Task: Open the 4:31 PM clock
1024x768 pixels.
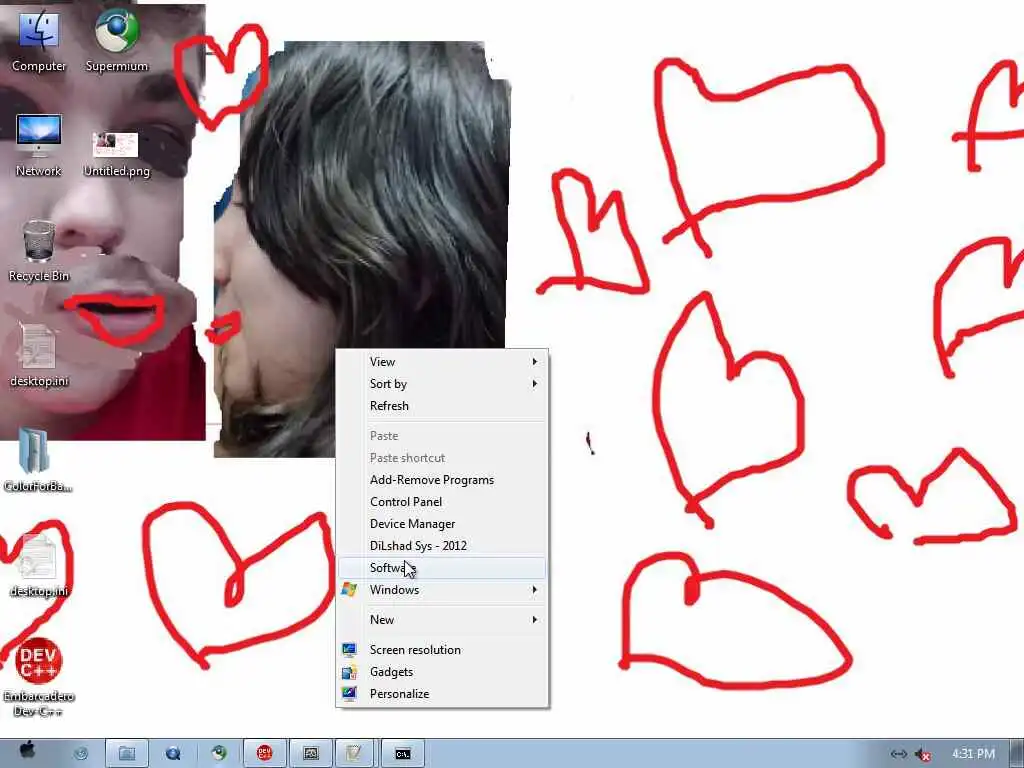Action: tap(973, 754)
